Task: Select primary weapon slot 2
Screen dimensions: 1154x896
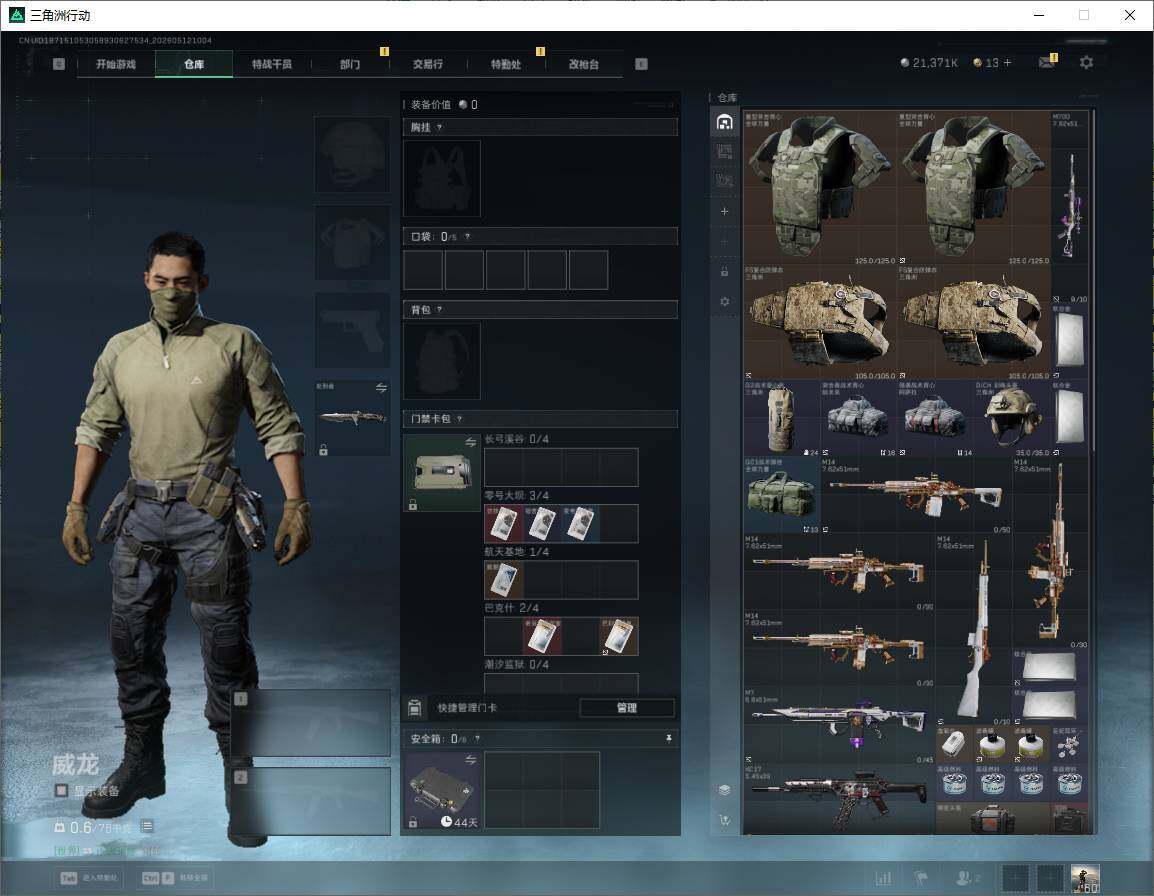Action: coord(311,801)
